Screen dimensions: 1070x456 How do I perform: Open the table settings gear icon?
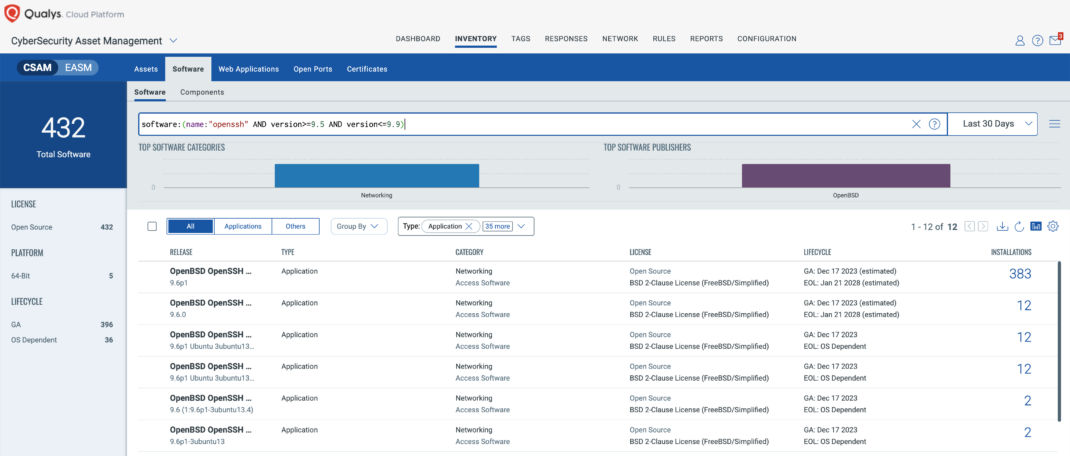[1053, 227]
